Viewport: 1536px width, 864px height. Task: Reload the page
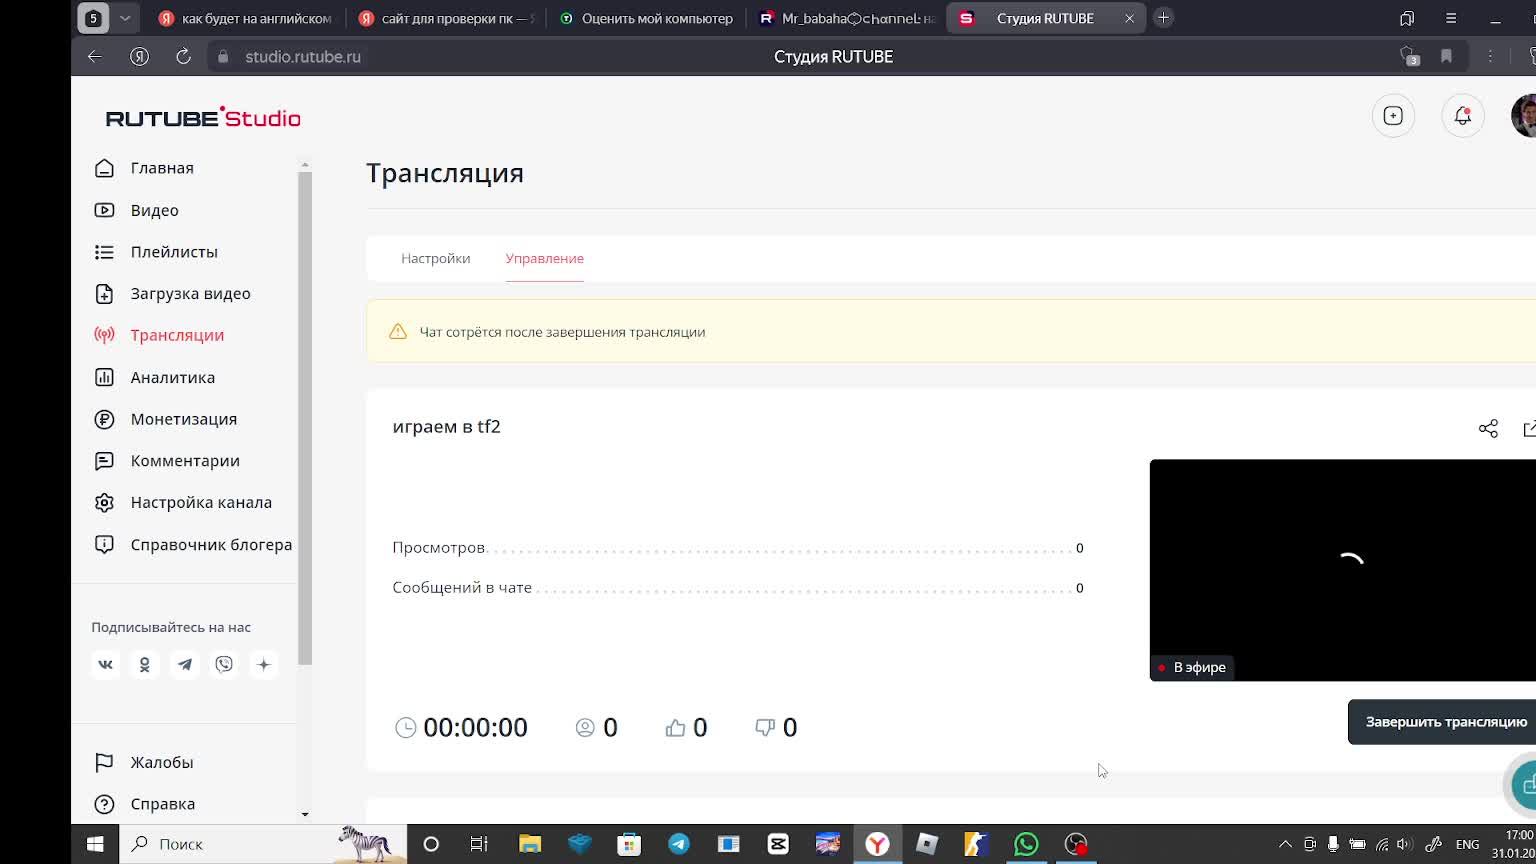[x=183, y=57]
